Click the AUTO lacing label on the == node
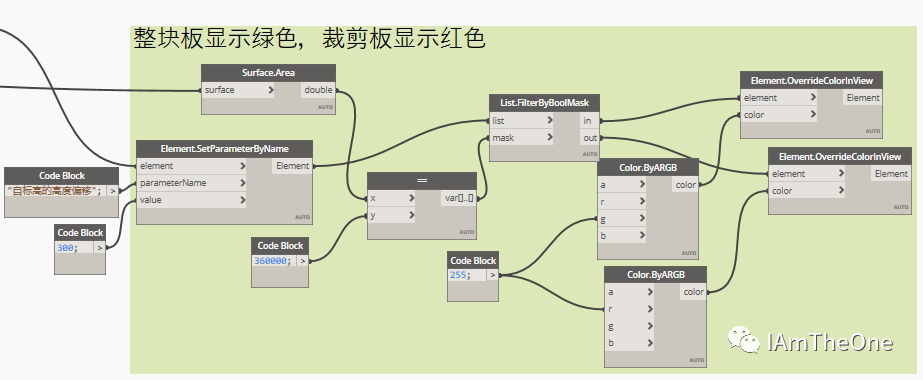The image size is (923, 380). [466, 232]
